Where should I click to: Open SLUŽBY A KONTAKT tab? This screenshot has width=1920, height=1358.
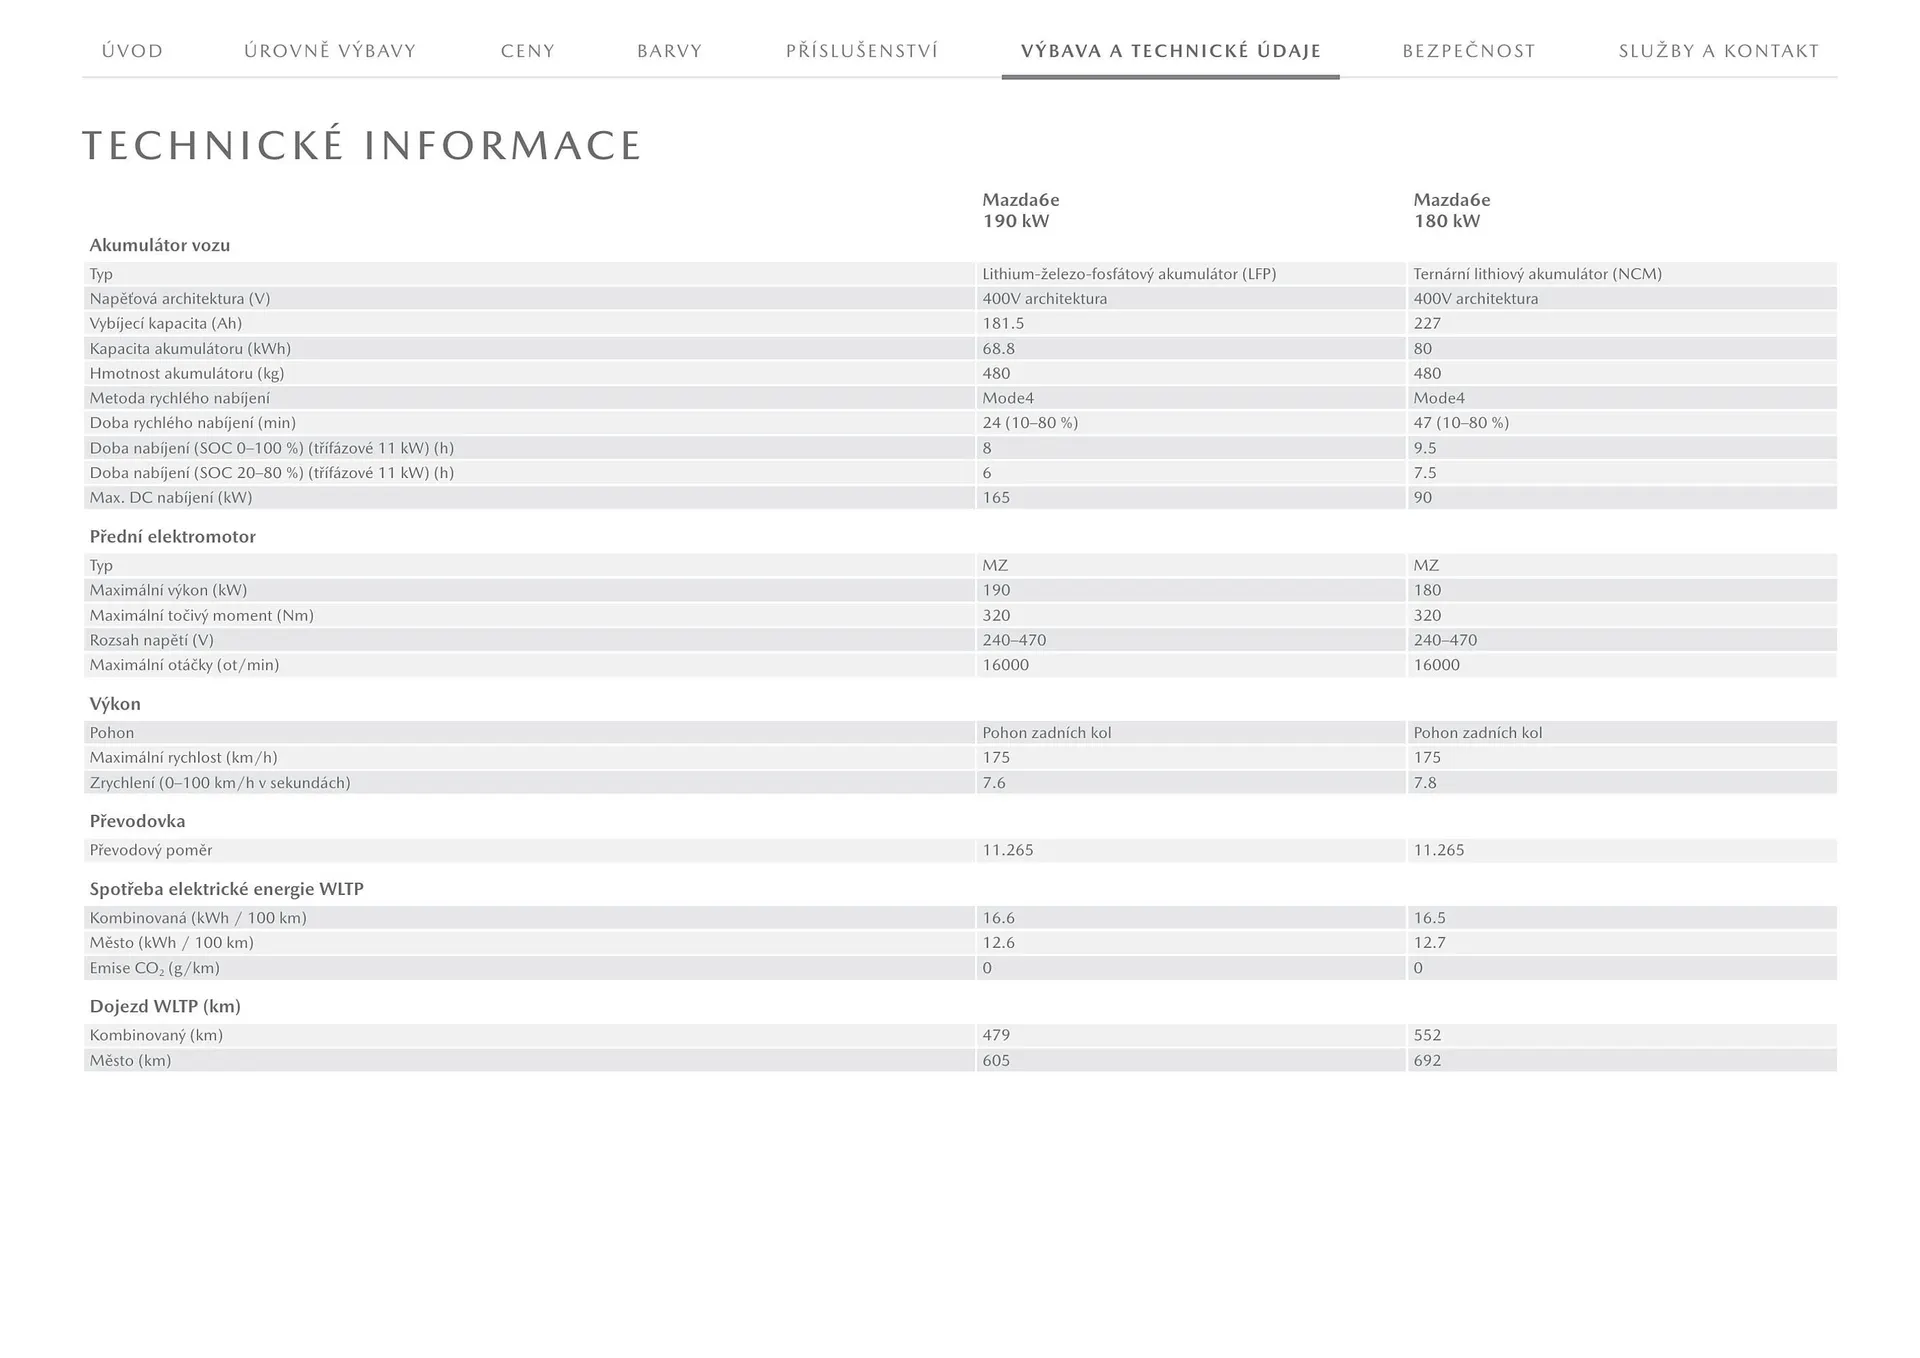[1718, 51]
